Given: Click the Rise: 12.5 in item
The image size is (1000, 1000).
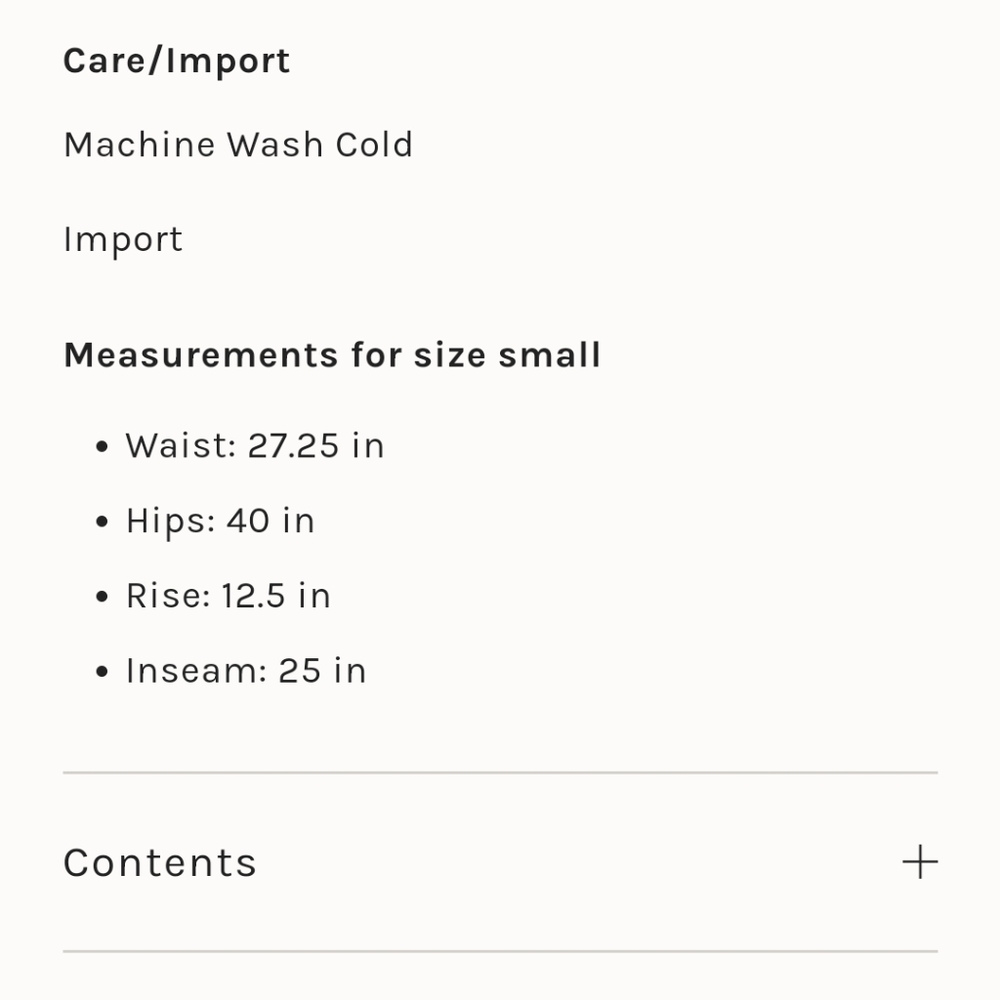Looking at the screenshot, I should (x=228, y=596).
